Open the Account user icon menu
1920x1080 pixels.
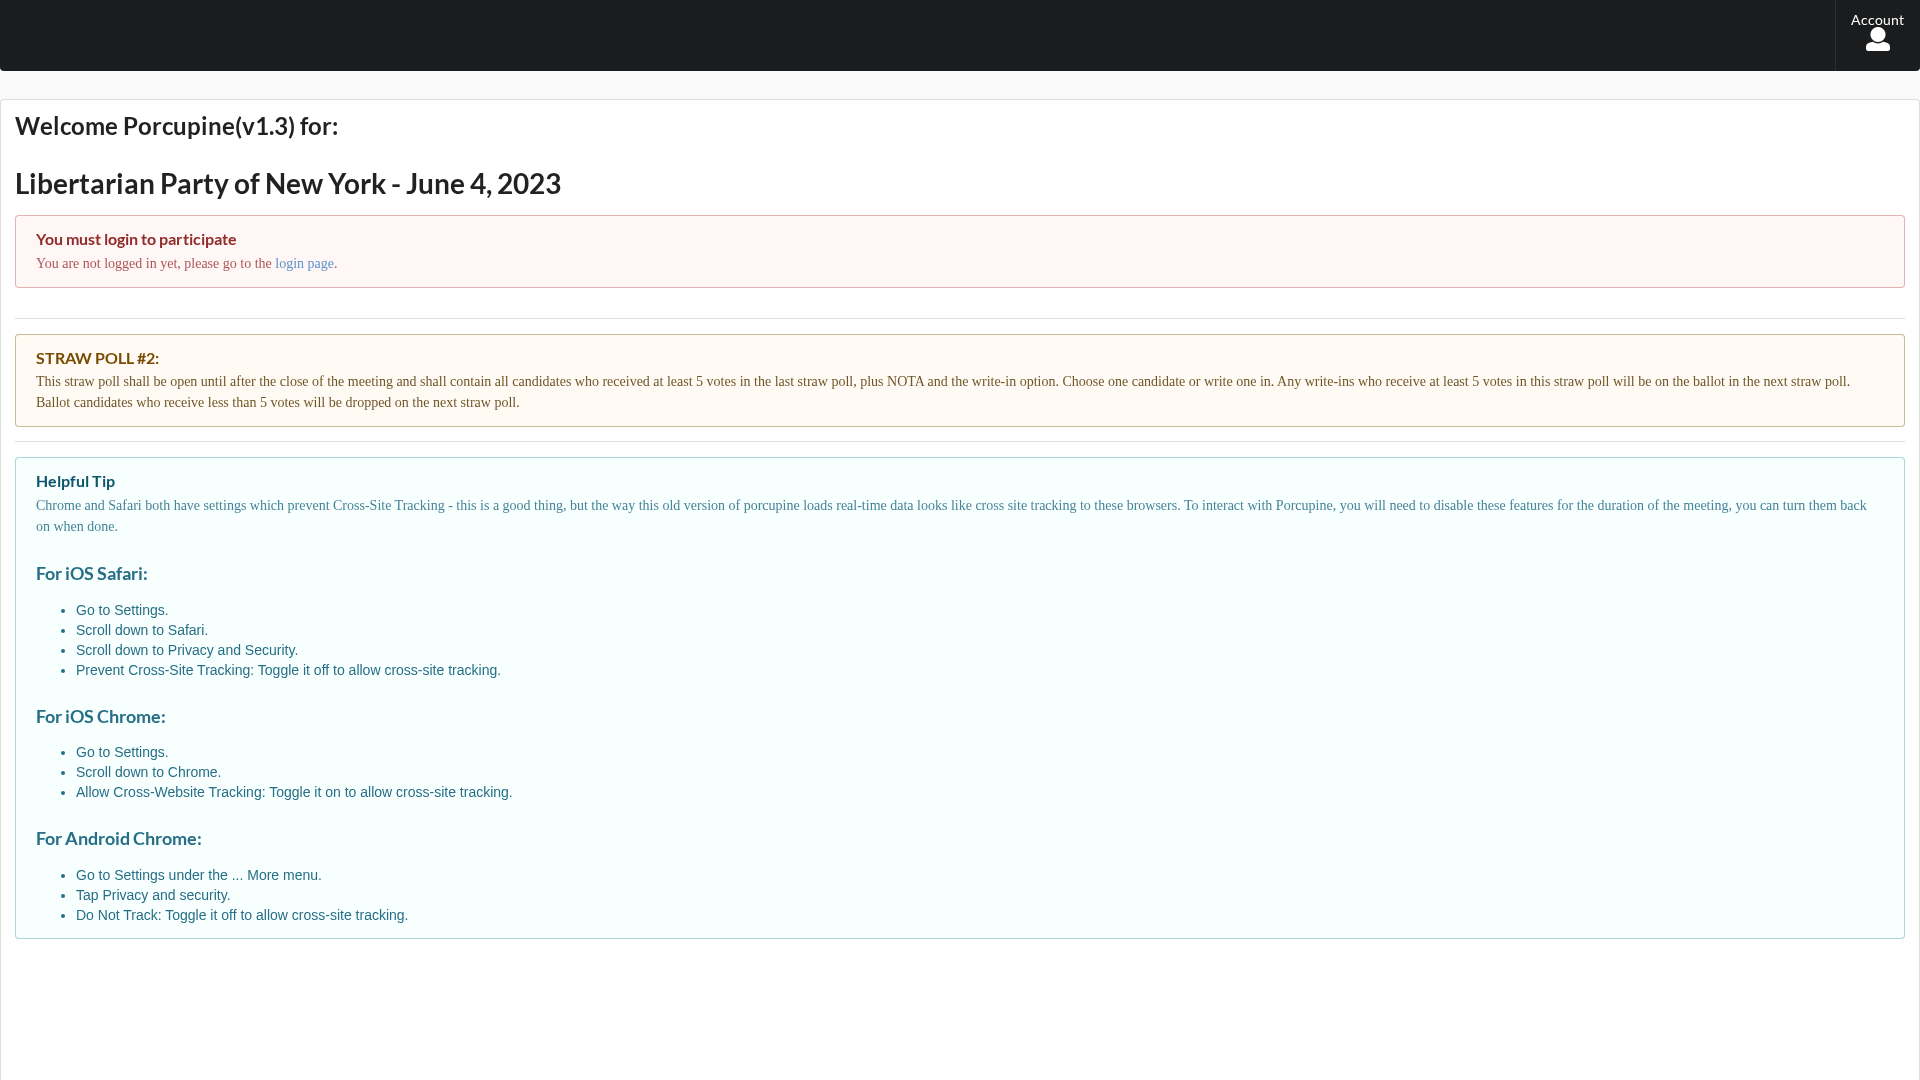point(1877,35)
